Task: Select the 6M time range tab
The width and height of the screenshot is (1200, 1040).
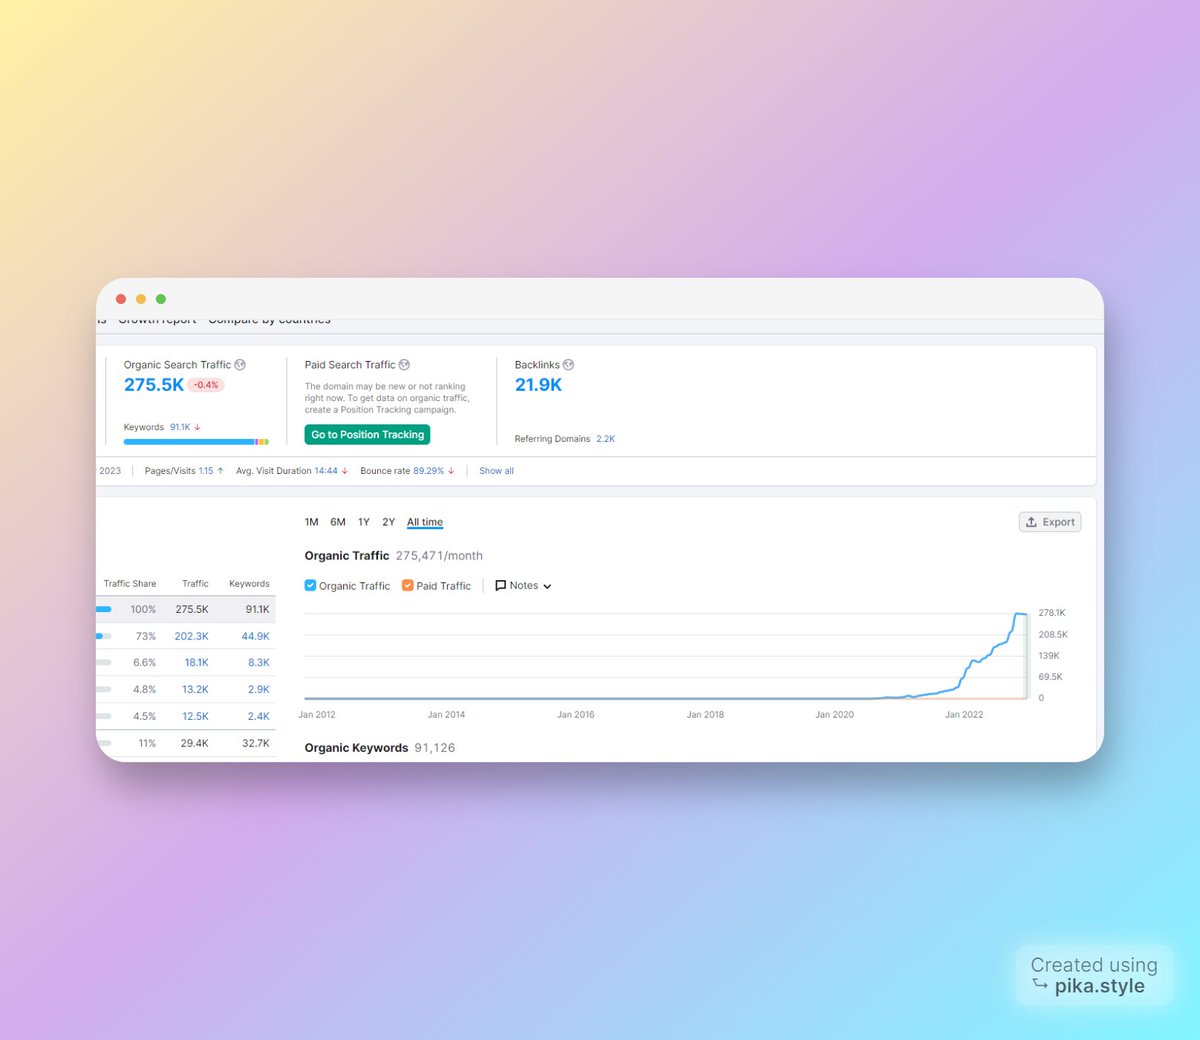Action: 338,522
